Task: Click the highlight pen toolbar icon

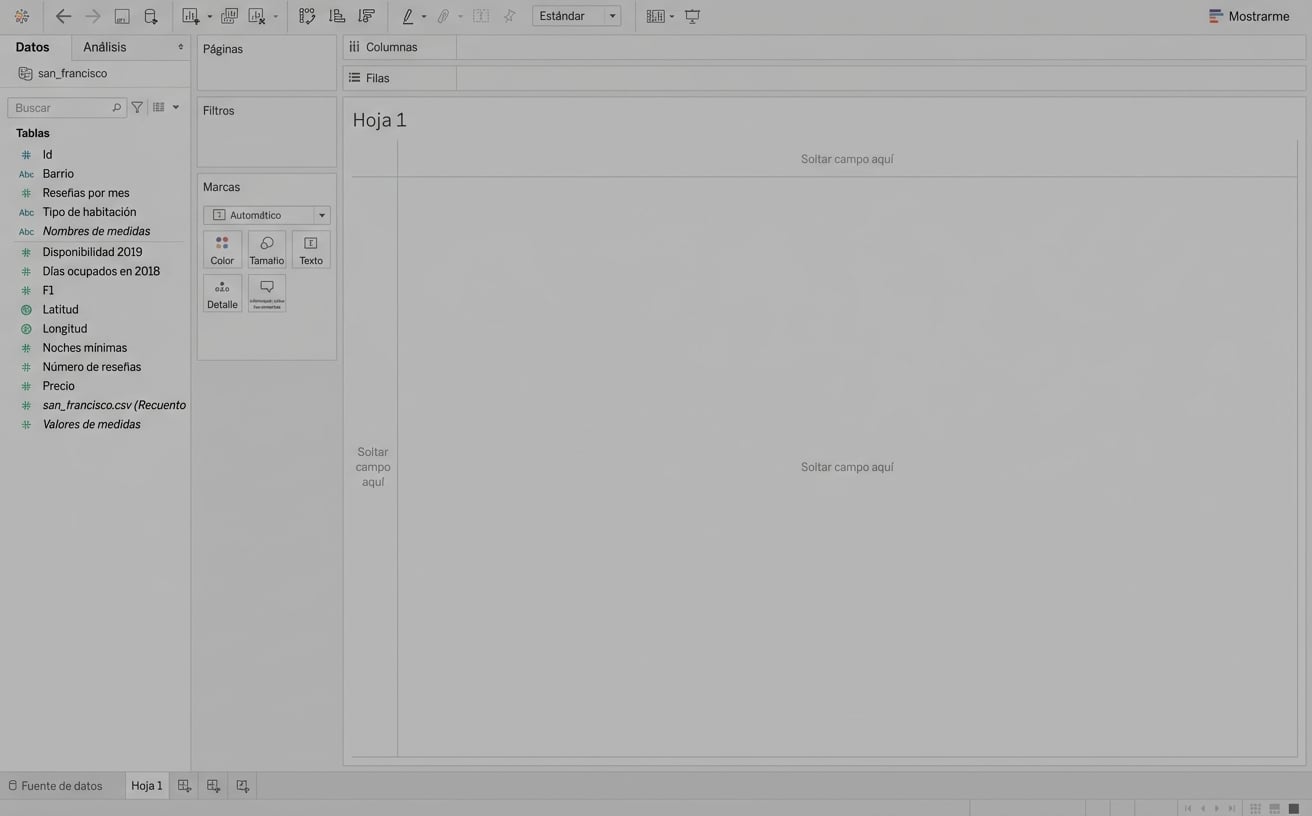Action: tap(407, 15)
